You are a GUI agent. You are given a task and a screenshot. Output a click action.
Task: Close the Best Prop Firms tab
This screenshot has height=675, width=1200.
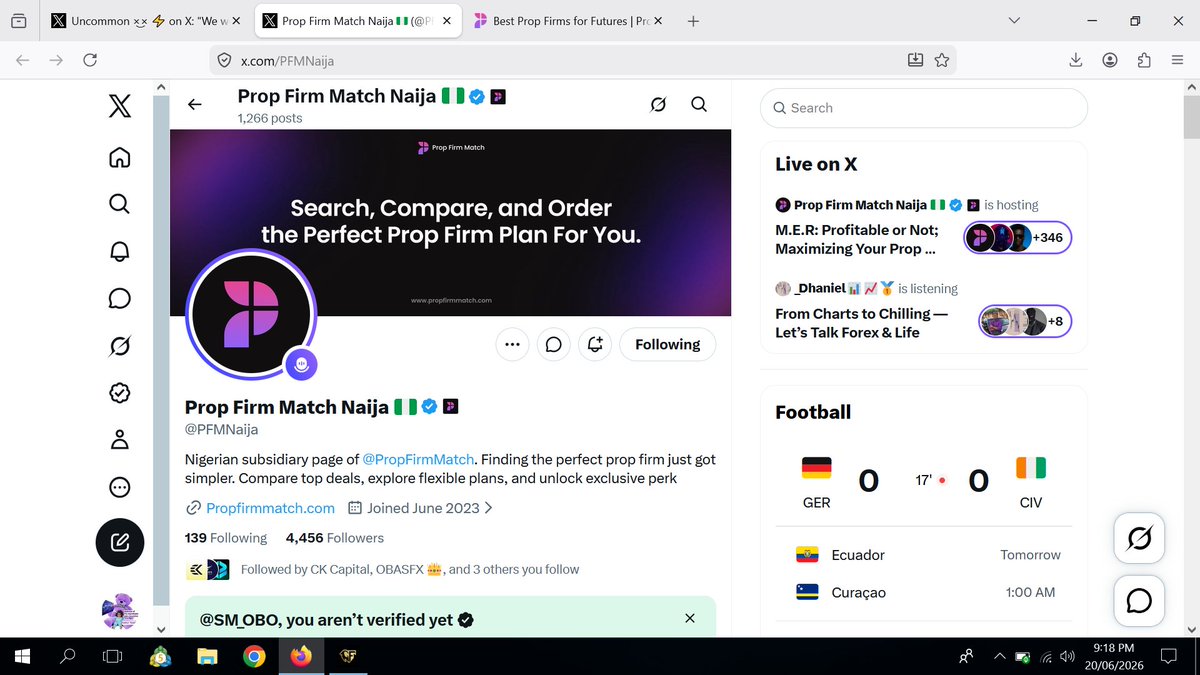coord(656,21)
